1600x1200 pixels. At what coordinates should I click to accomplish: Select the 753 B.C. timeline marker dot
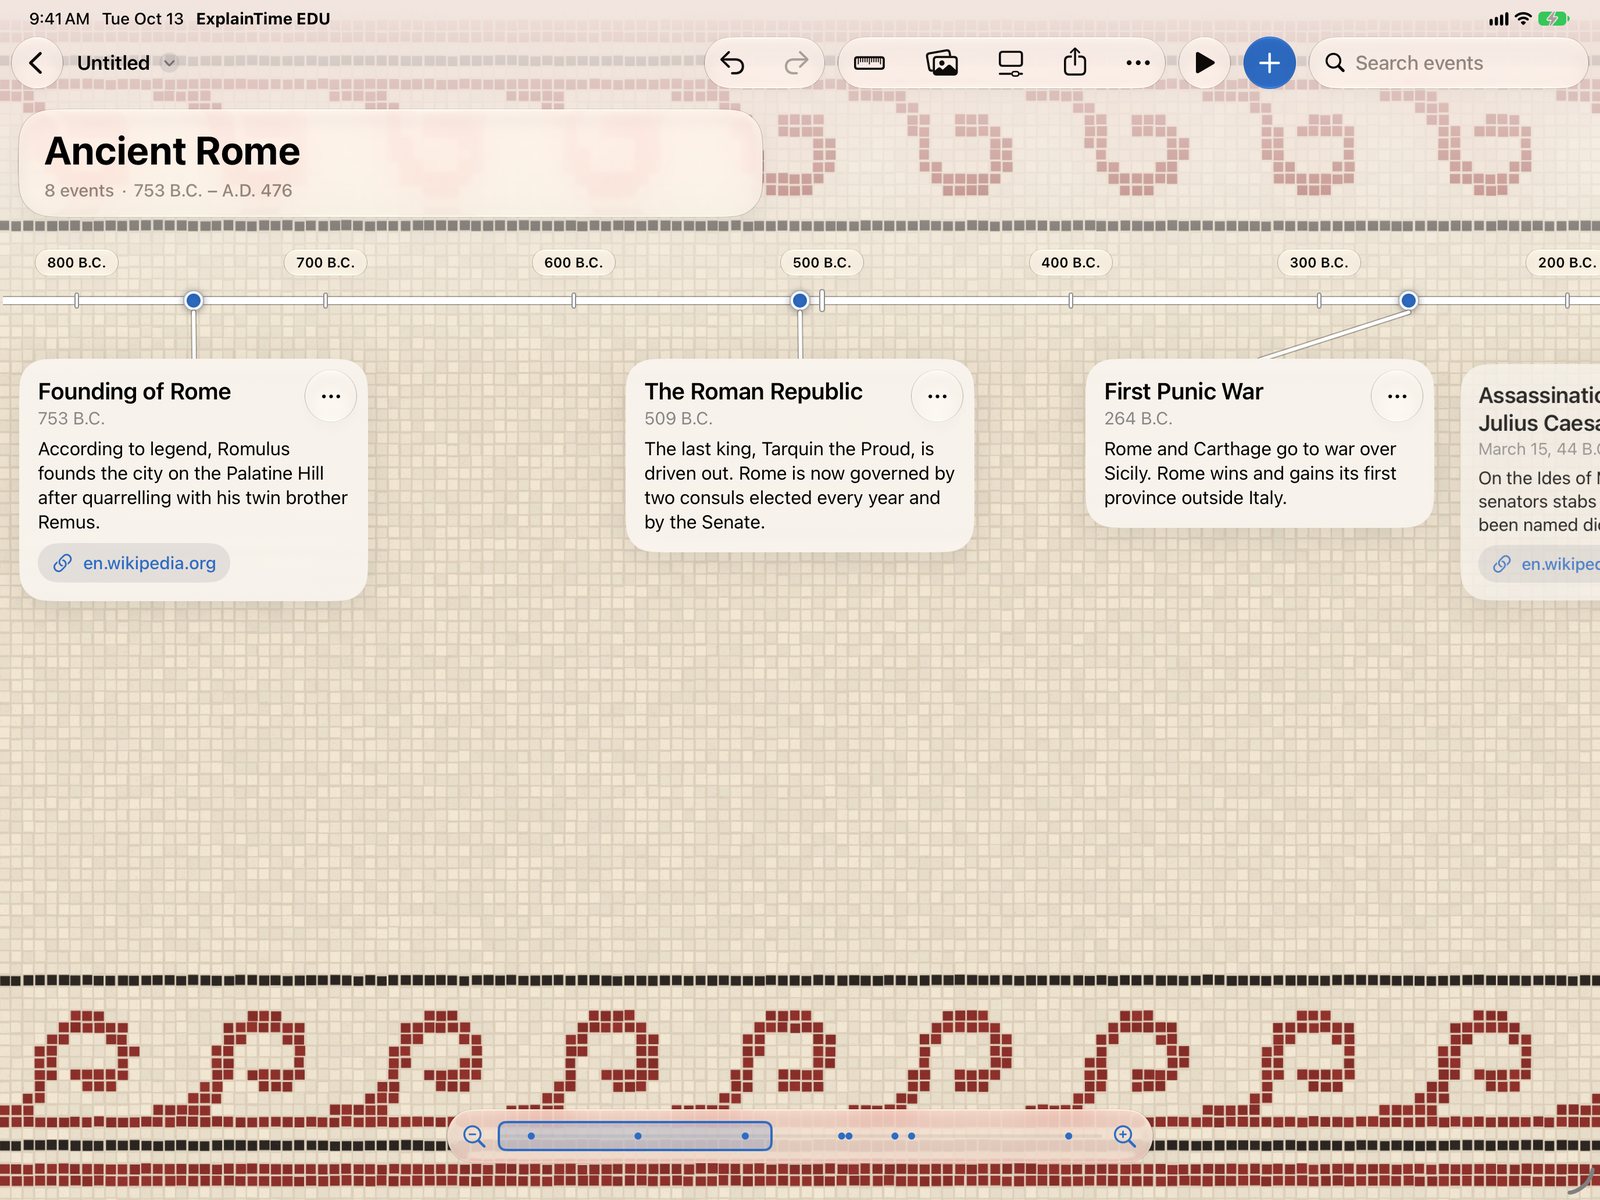pos(194,300)
